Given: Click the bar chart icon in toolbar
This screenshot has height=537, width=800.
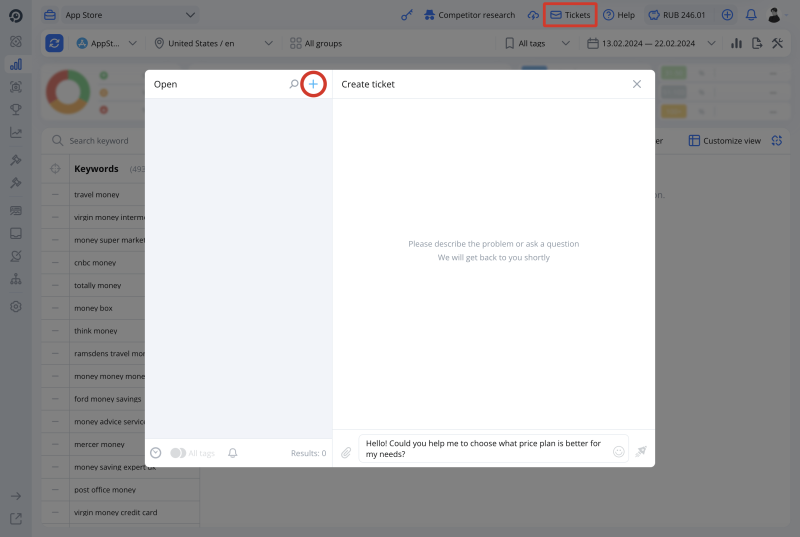Looking at the screenshot, I should tap(736, 43).
